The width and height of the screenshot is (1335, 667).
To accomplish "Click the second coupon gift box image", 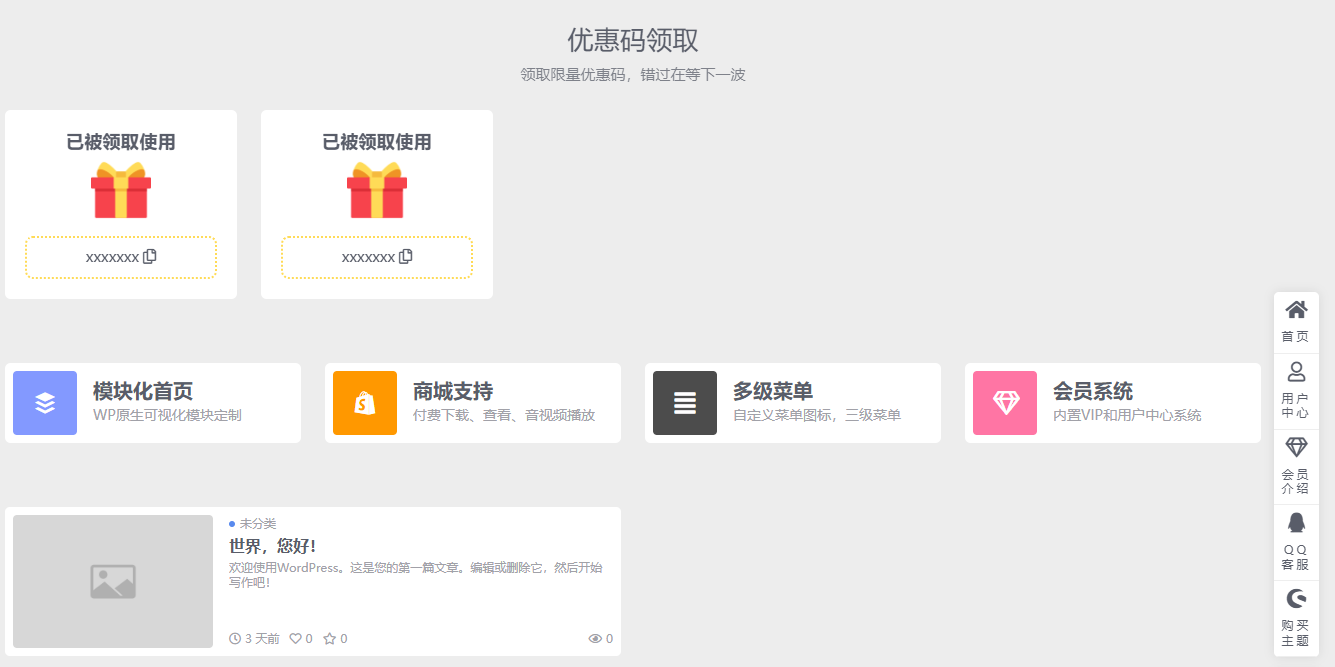I will [377, 191].
